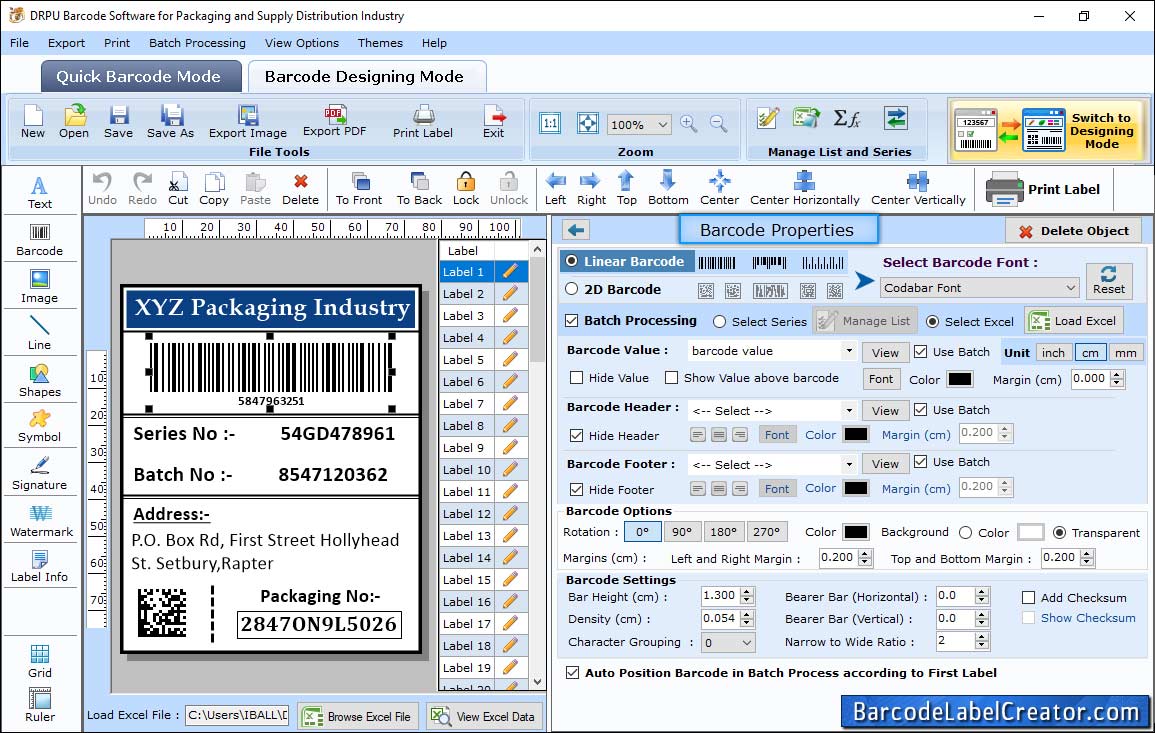This screenshot has height=733, width=1155.
Task: Toggle the Hide Header checkbox
Action: coord(577,435)
